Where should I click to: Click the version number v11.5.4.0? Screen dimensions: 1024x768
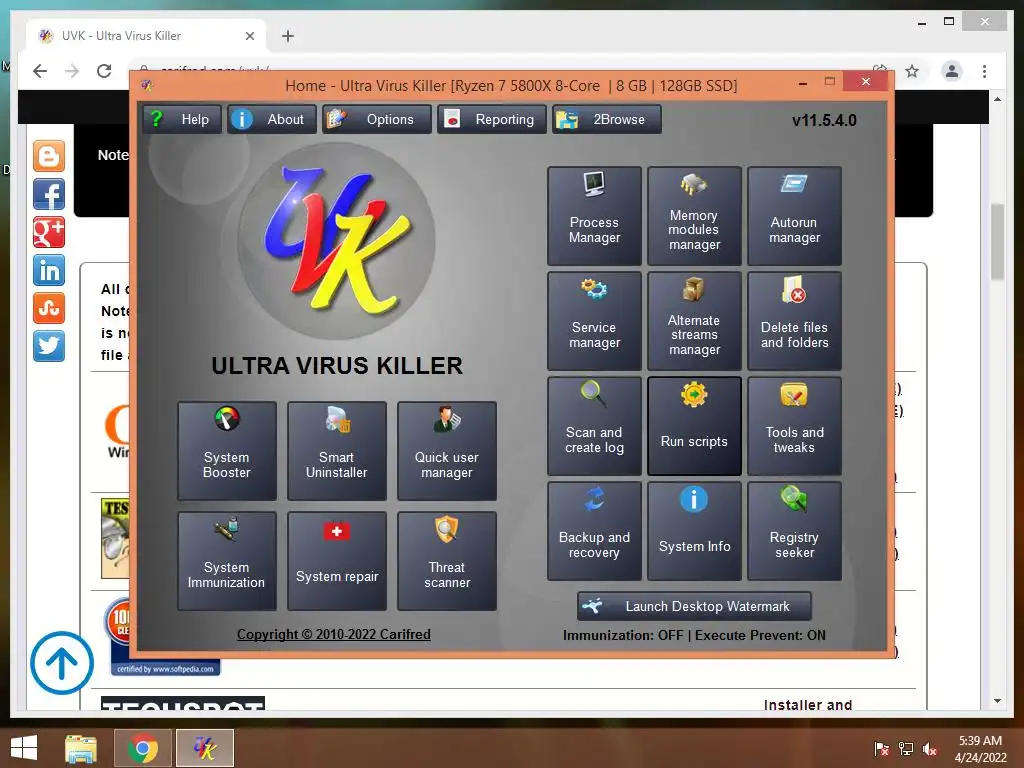click(824, 120)
